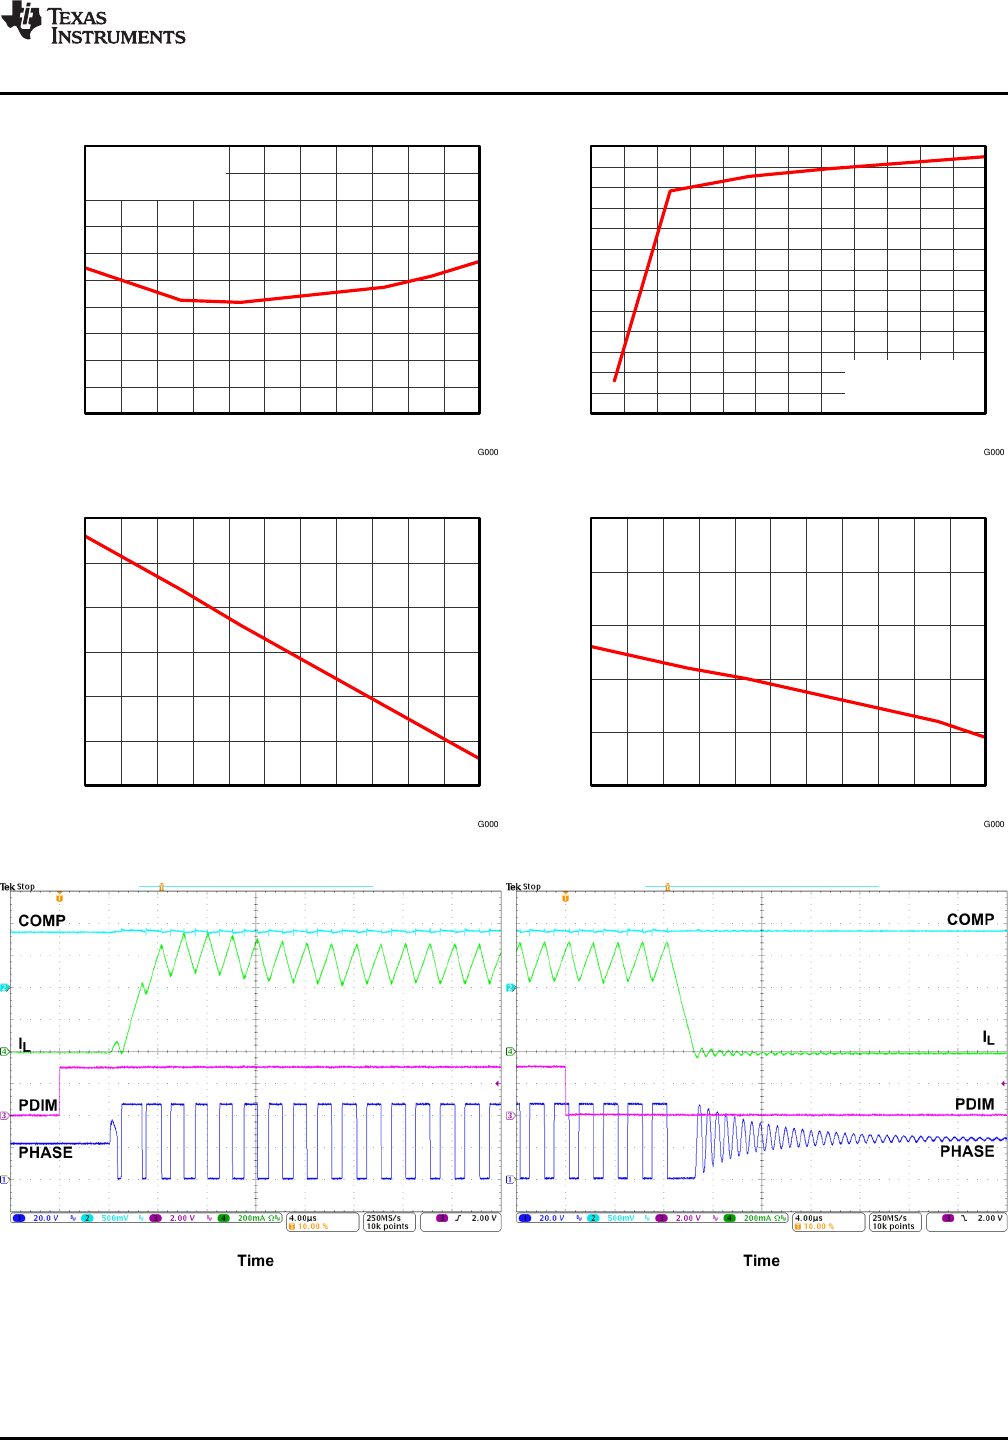The width and height of the screenshot is (1008, 1440).
Task: Click orange trigger marker atop left oscilloscope grid
Action: (x=59, y=898)
